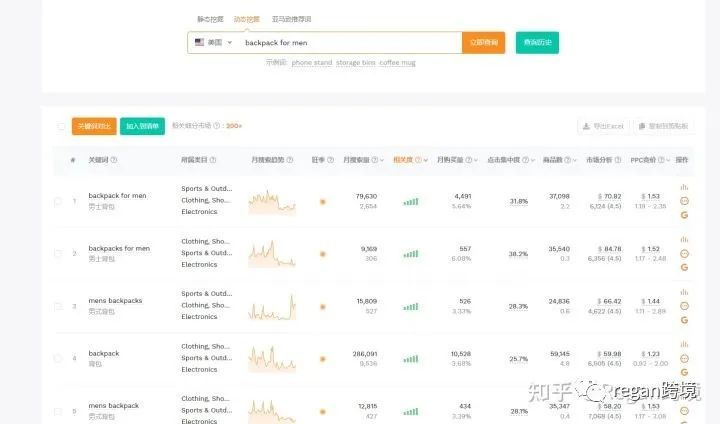Click round more-options icon for 'backpack for men'
This screenshot has width=720, height=424.
click(684, 201)
